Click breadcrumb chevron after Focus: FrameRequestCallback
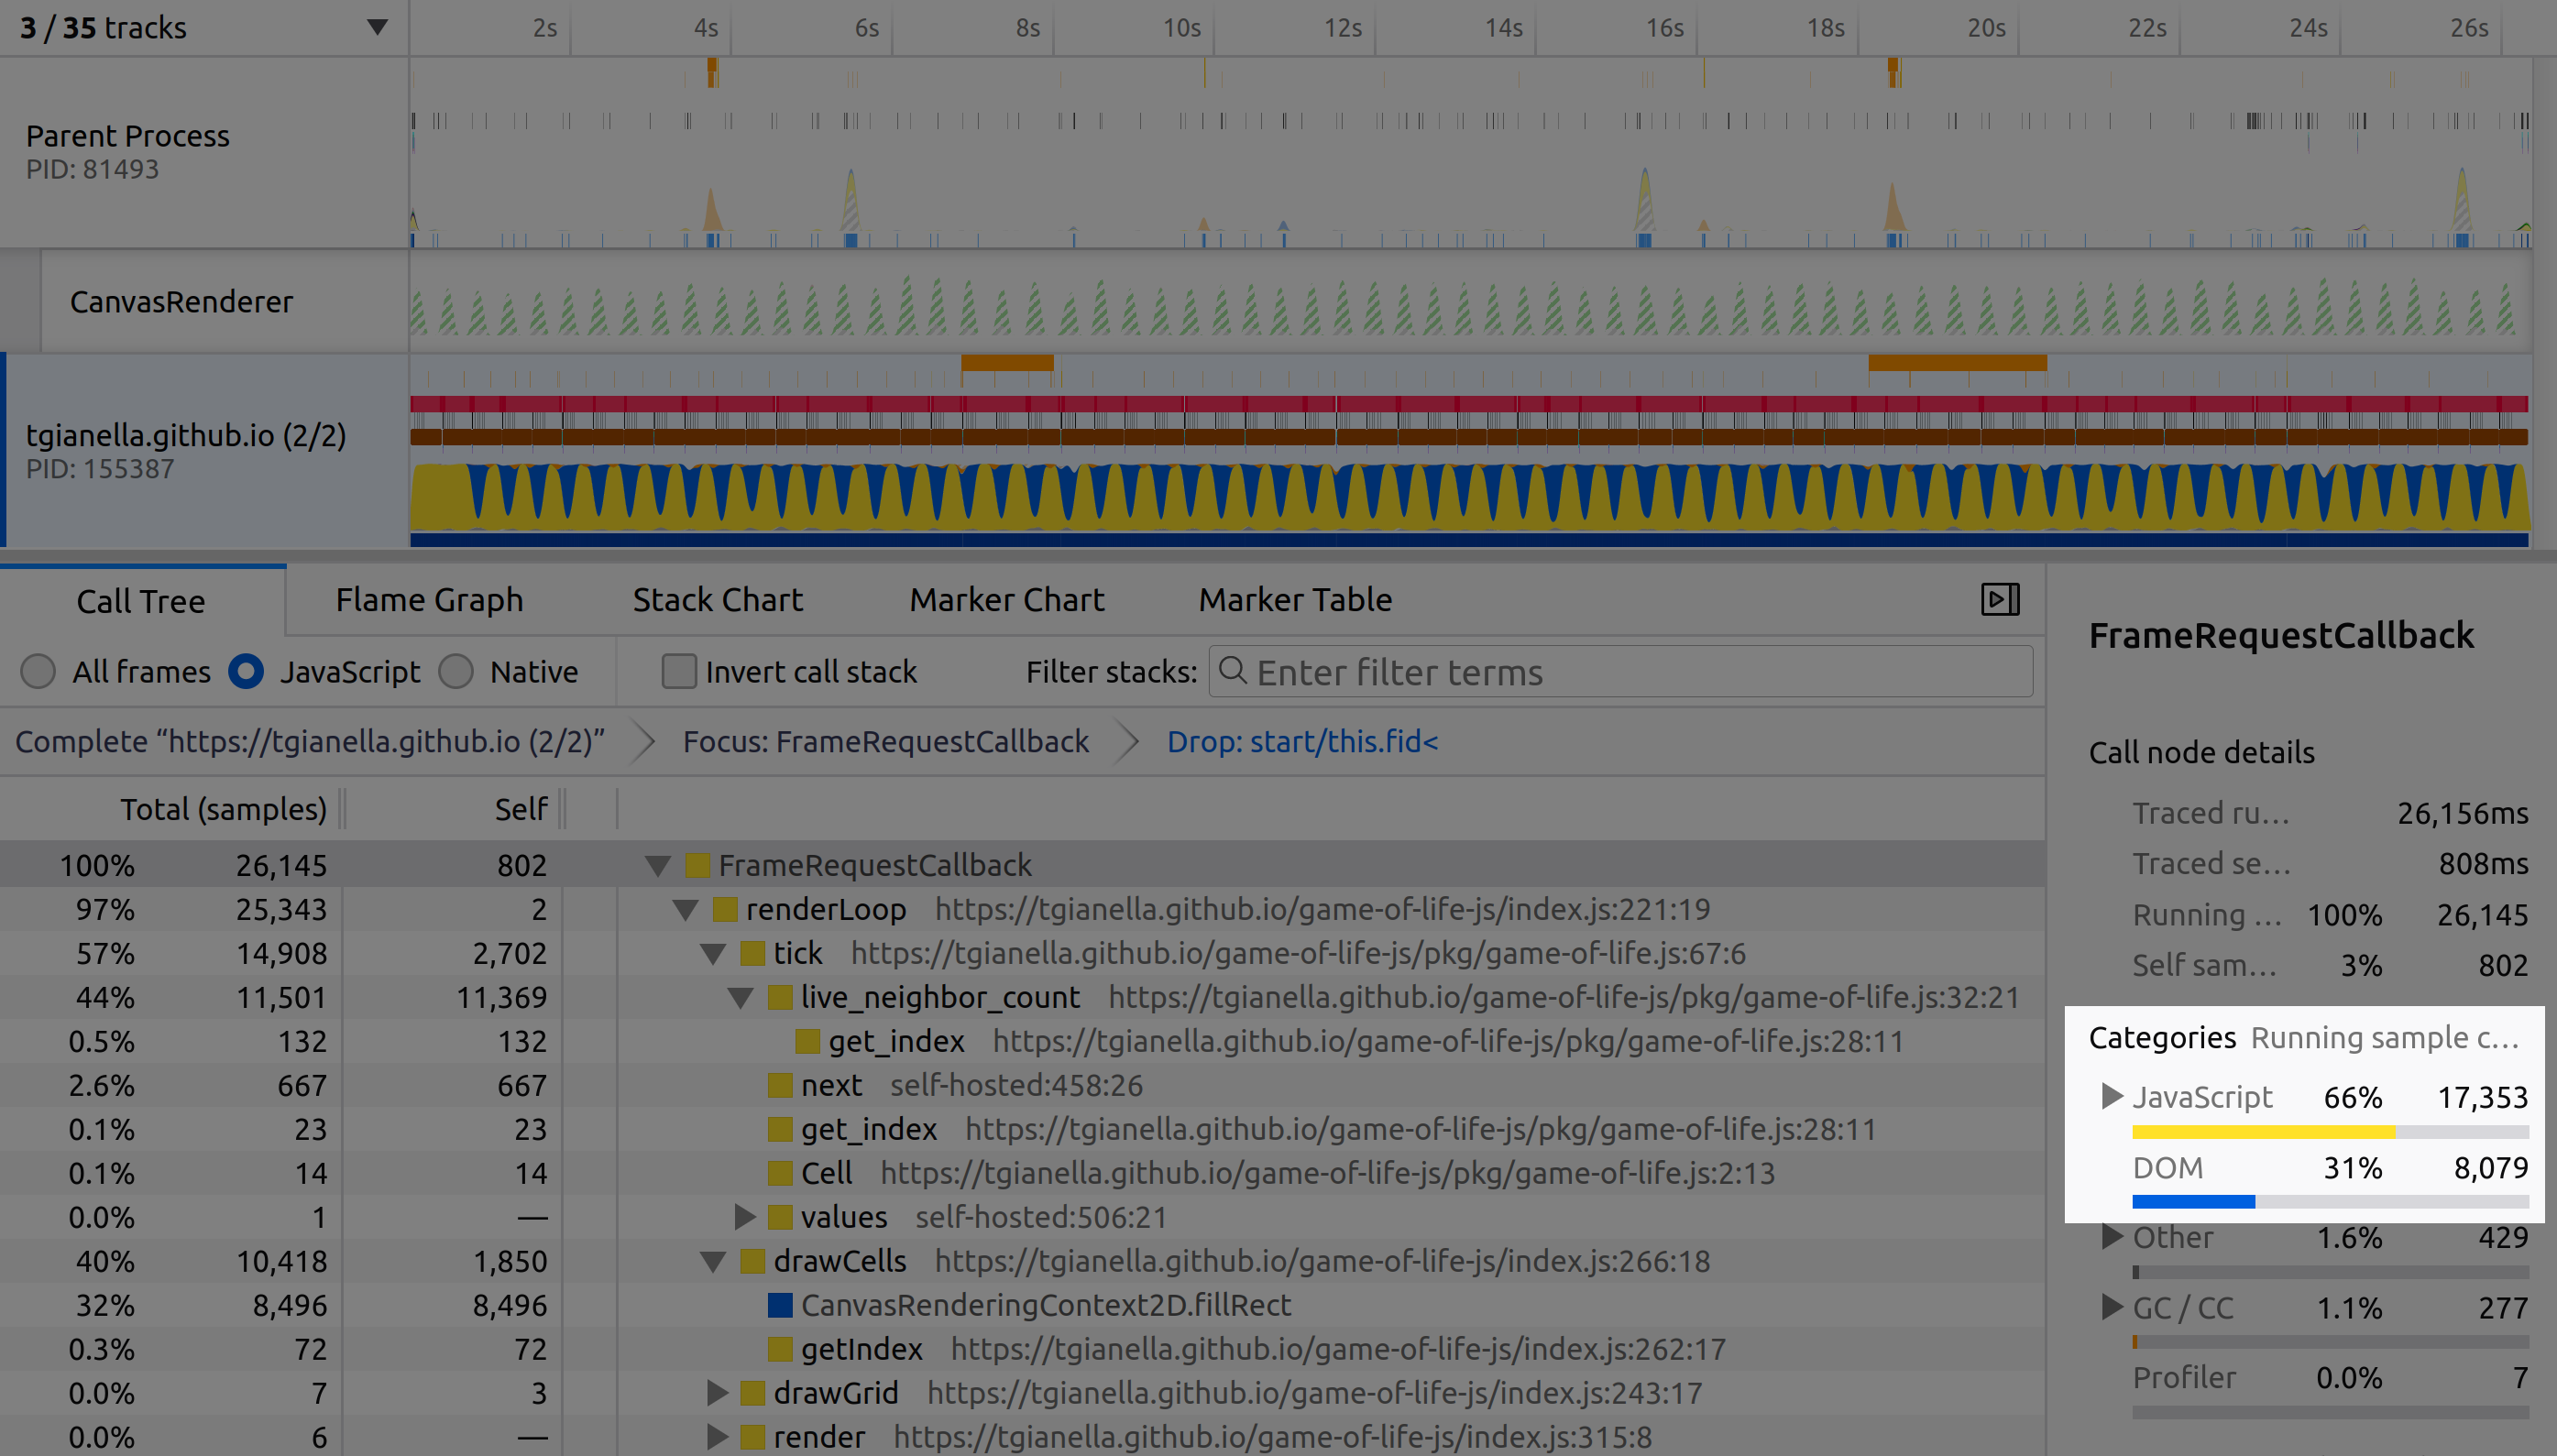 tap(1128, 742)
